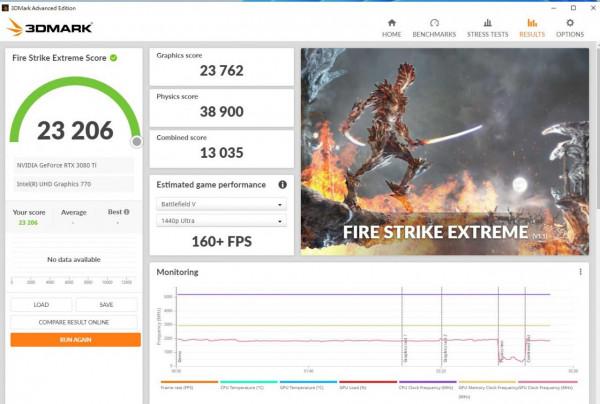Click the score gauge end knob
This screenshot has width=600, height=404.
137,142
